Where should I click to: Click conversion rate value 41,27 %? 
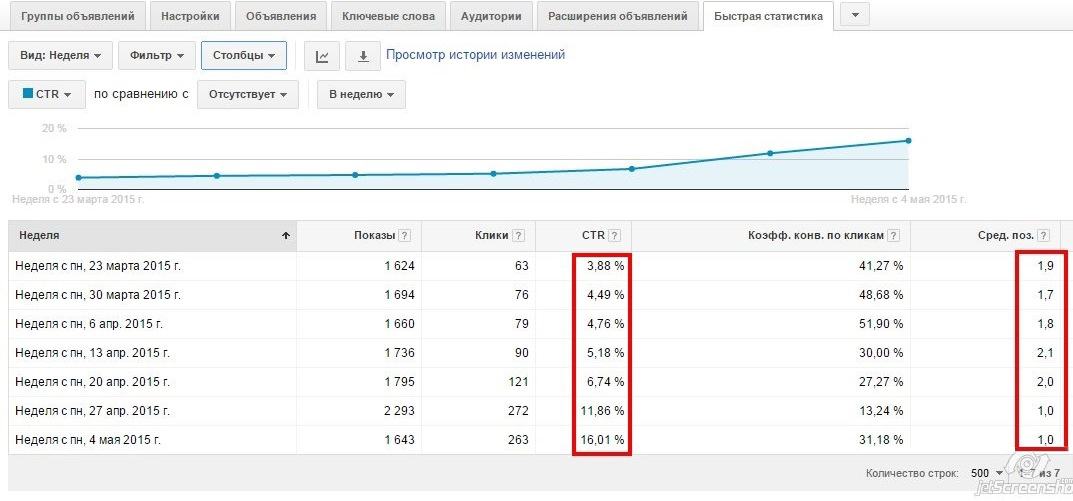coord(881,266)
